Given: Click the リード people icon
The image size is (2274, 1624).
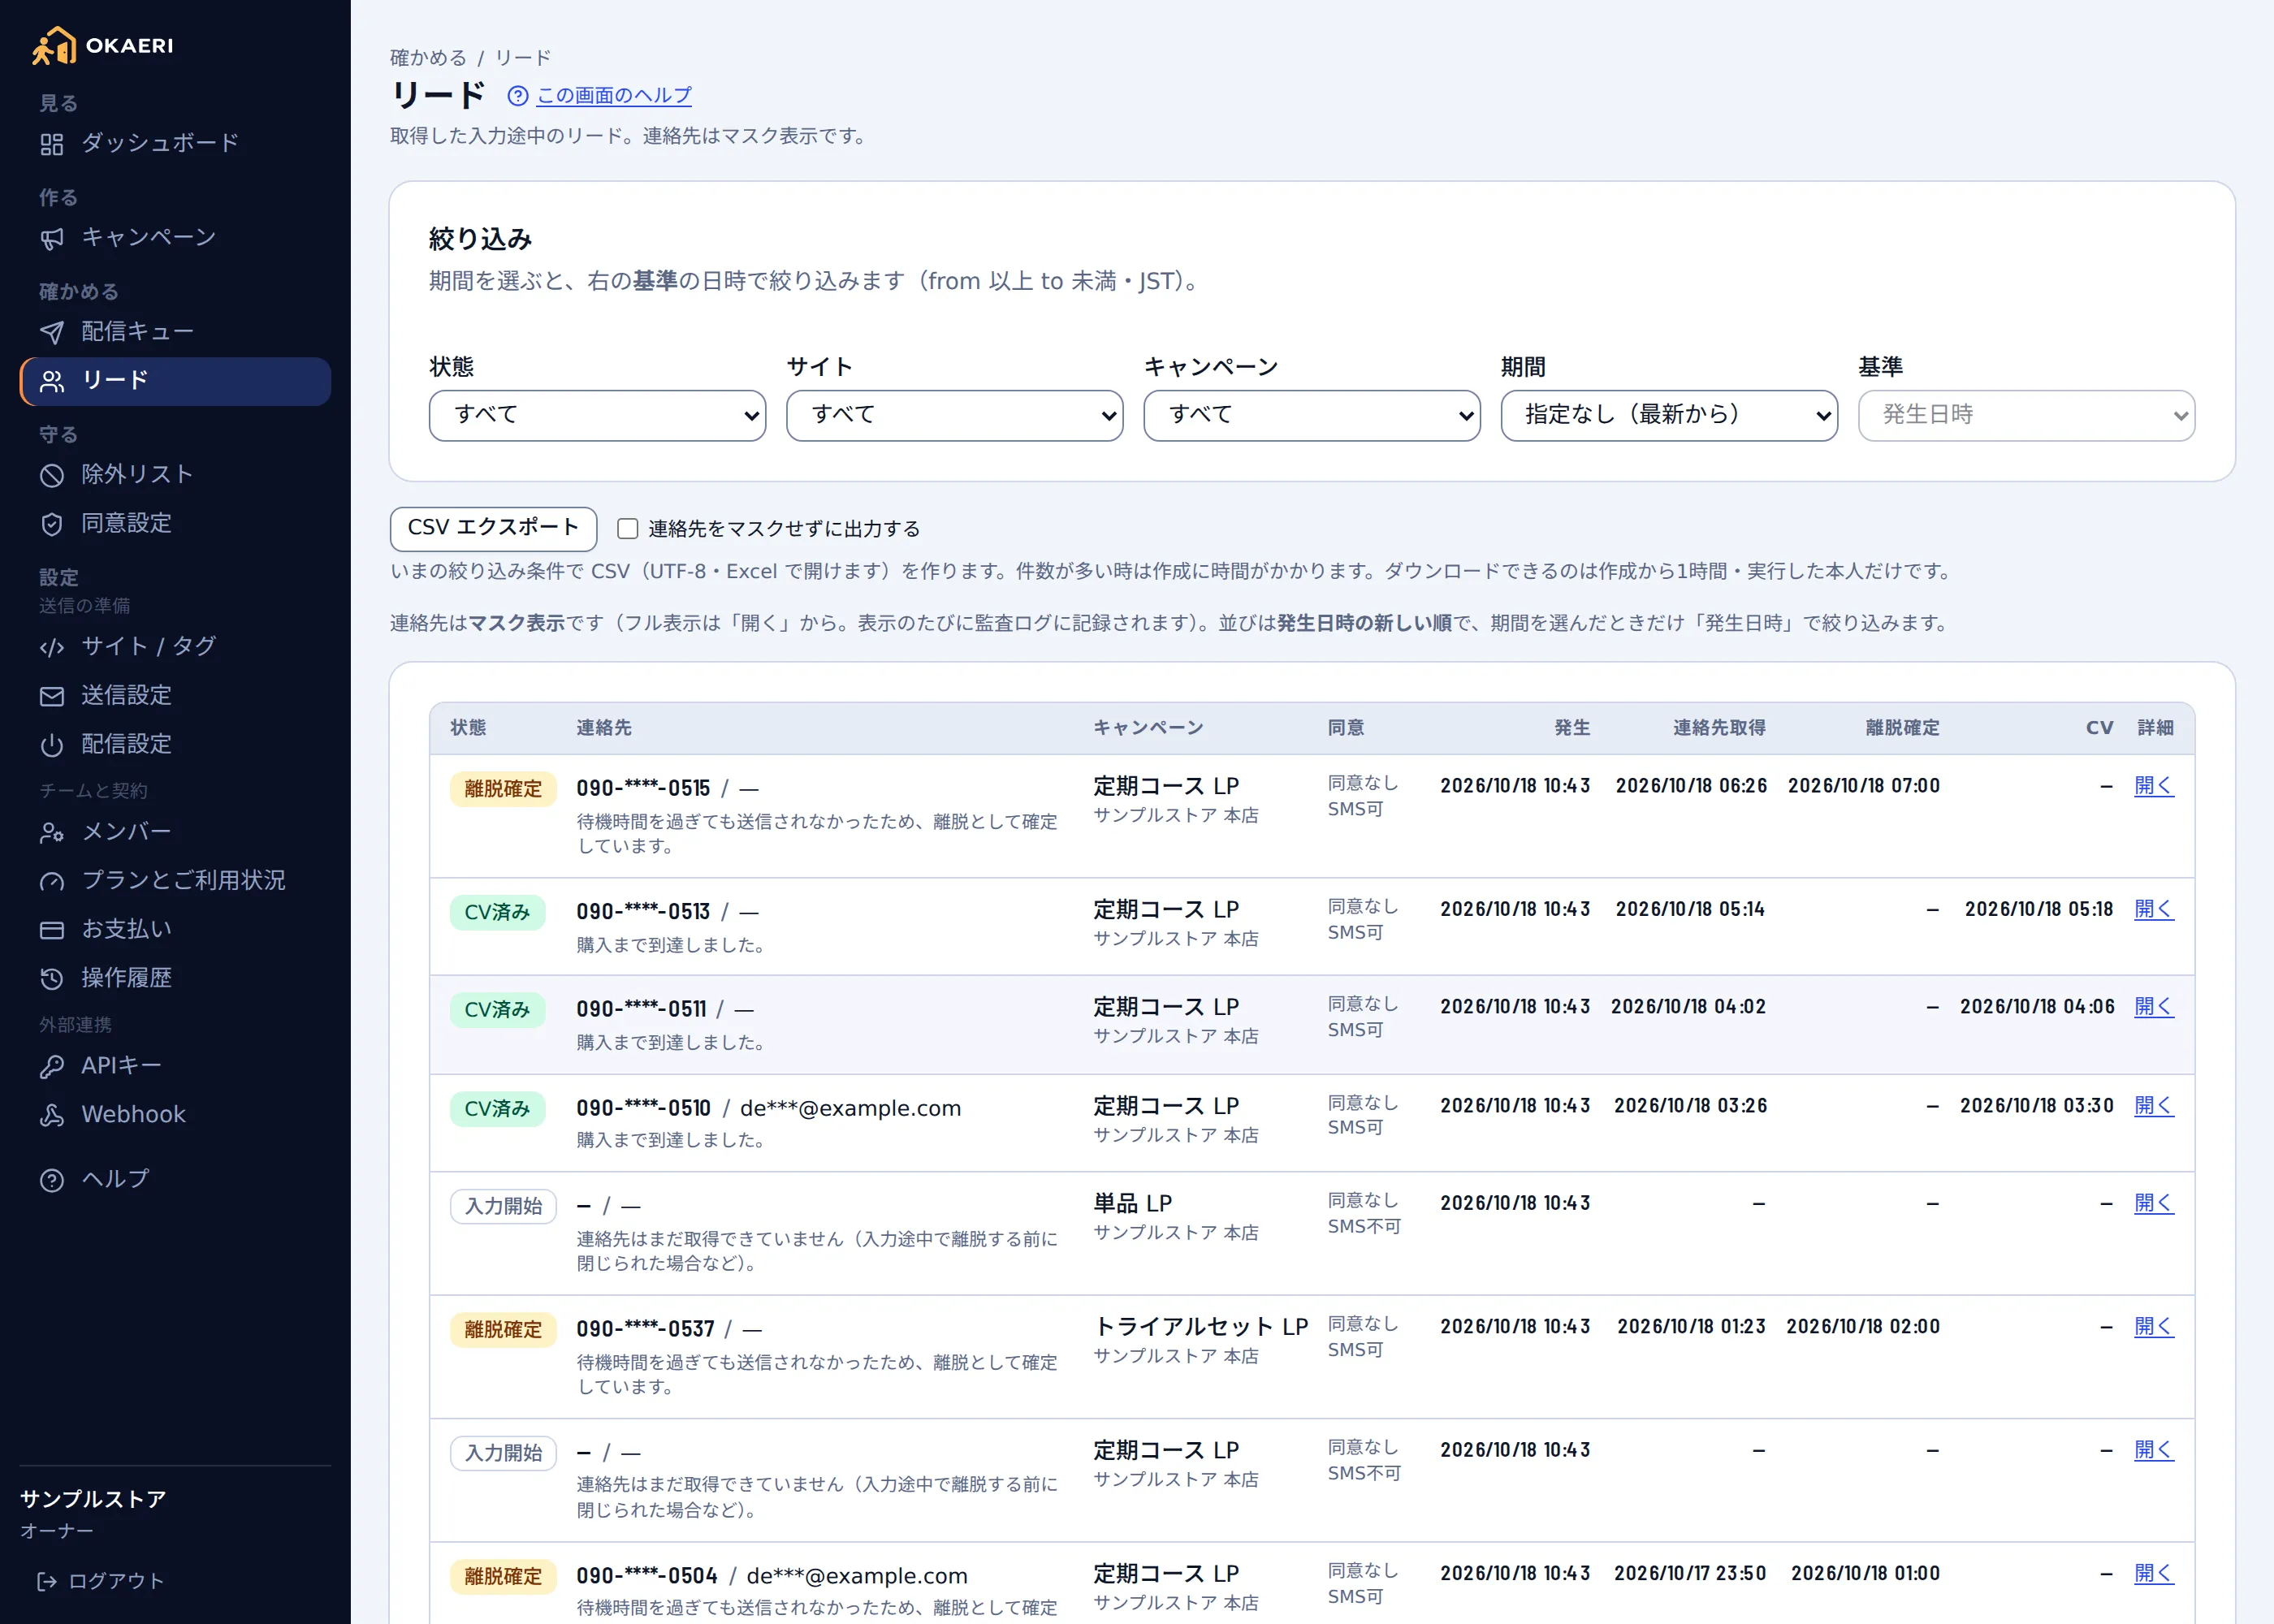Looking at the screenshot, I should click(x=52, y=381).
